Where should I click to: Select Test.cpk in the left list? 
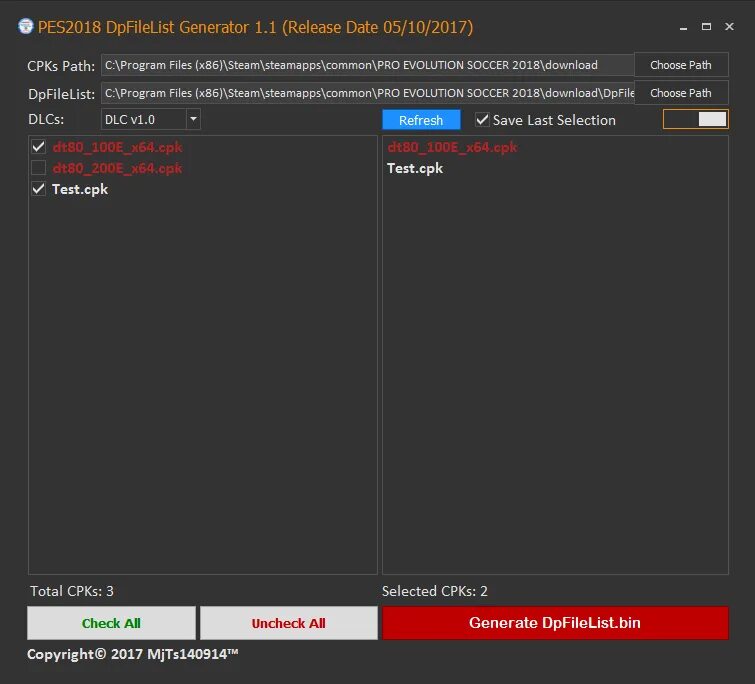coord(80,189)
